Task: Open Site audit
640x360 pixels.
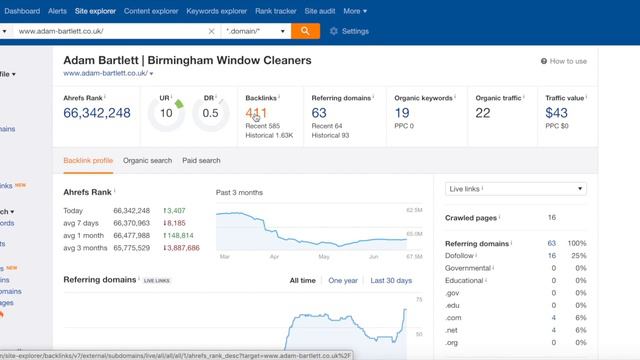Action: click(320, 11)
